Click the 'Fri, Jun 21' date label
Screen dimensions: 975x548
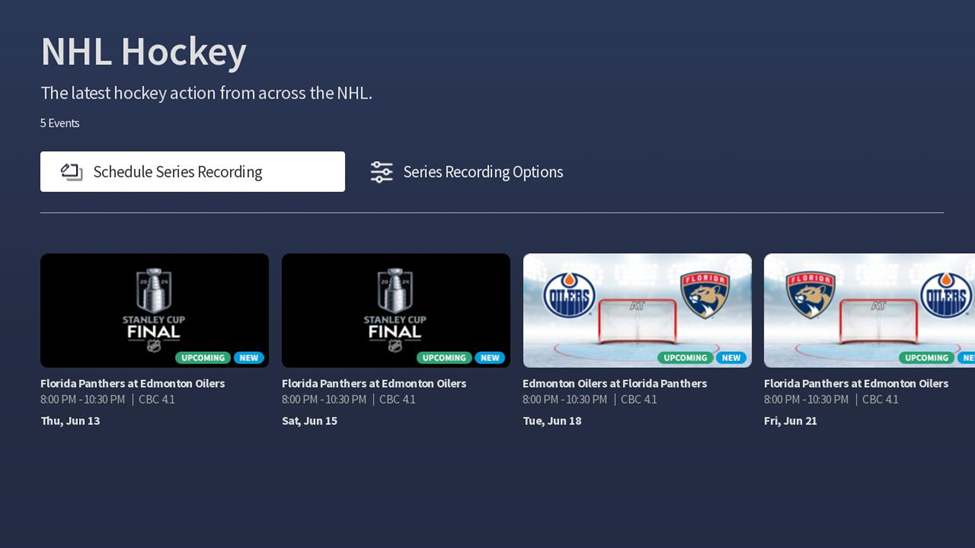click(790, 420)
